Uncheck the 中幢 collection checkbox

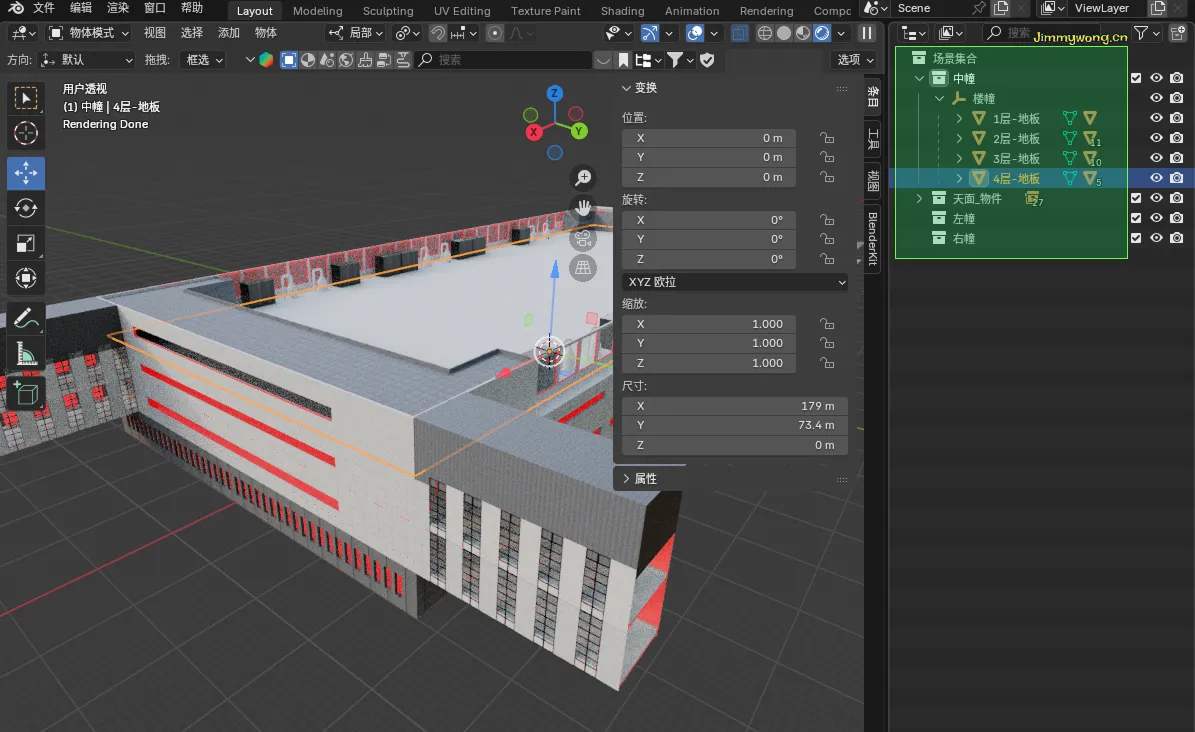1136,78
